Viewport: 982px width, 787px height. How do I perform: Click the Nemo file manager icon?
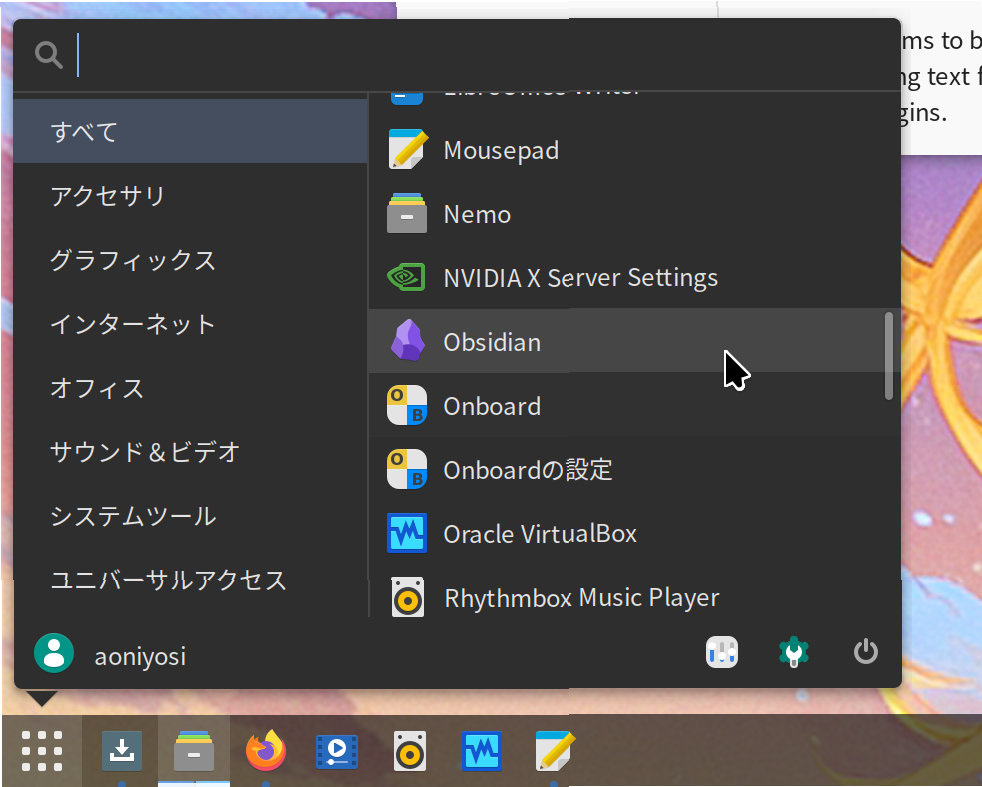407,213
